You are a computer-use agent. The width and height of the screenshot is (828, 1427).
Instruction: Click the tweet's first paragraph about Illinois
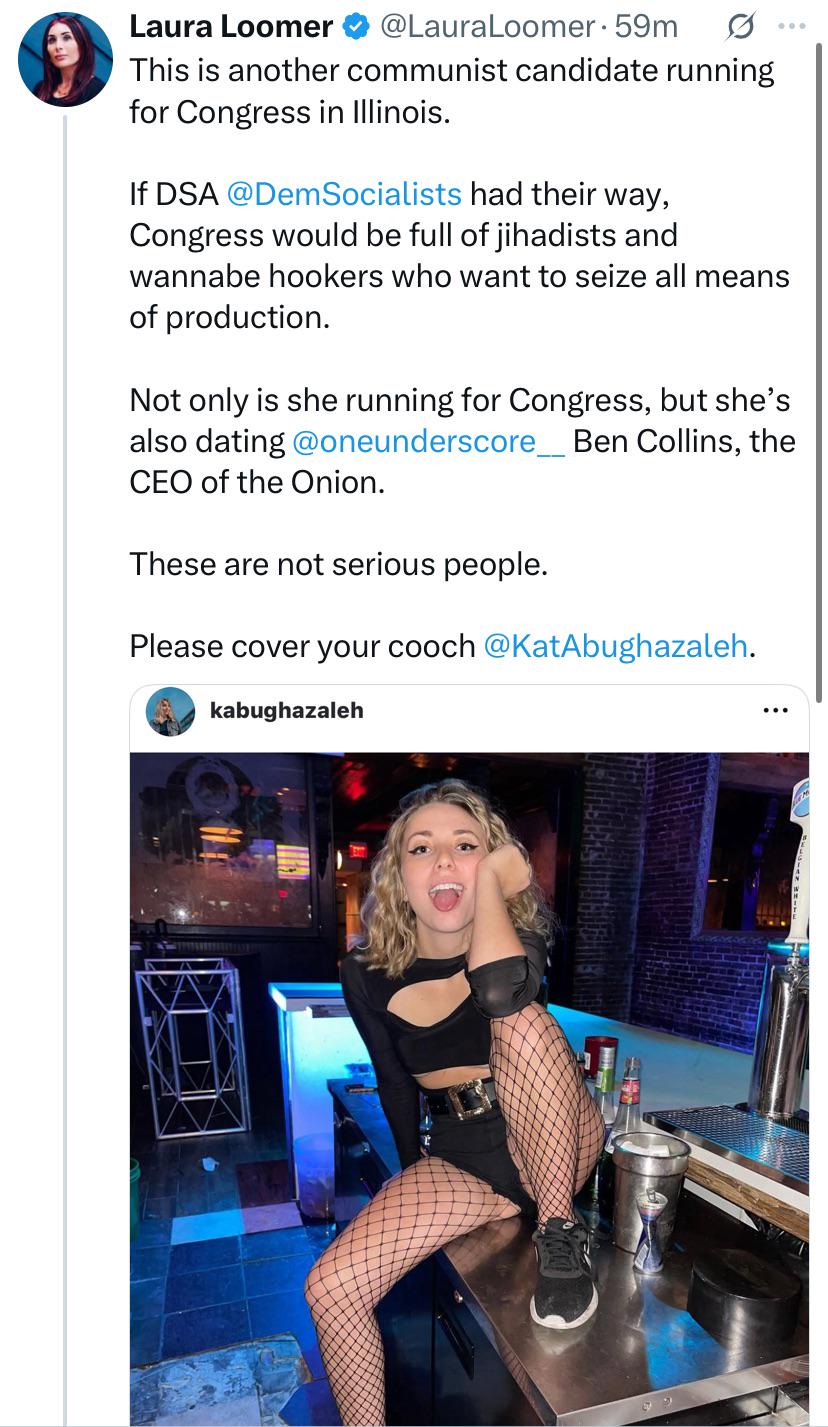(x=451, y=91)
